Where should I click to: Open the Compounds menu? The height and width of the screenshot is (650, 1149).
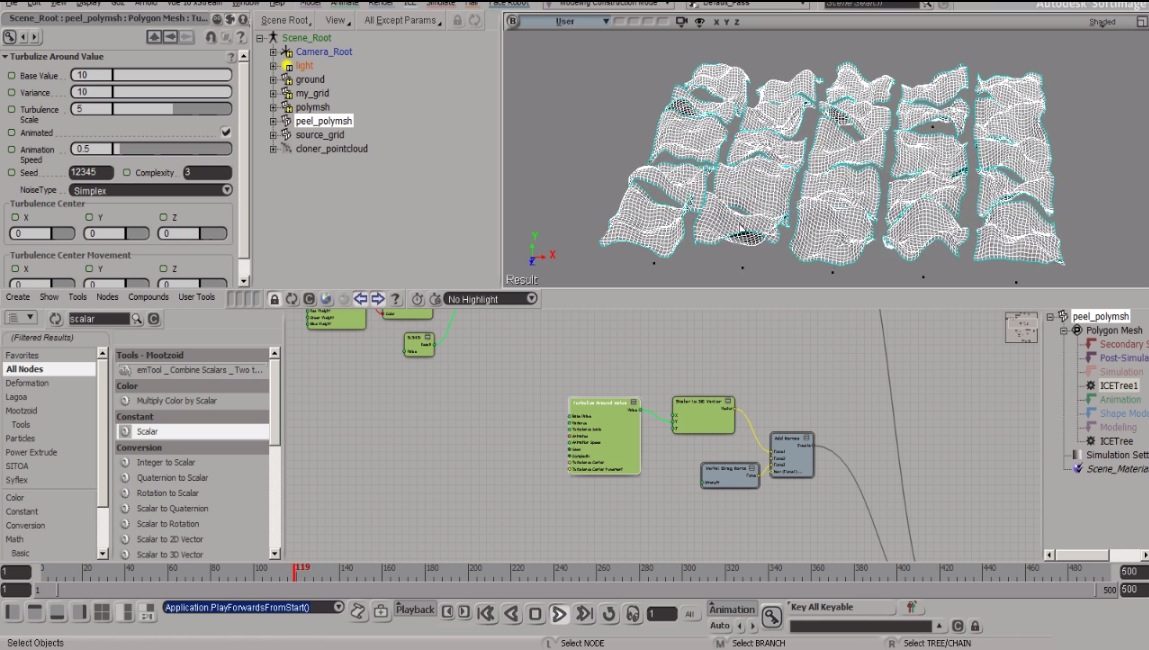point(148,297)
